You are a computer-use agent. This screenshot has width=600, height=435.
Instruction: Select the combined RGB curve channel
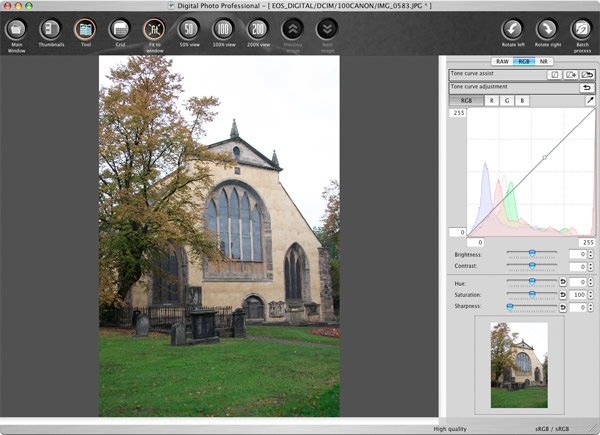[x=466, y=101]
